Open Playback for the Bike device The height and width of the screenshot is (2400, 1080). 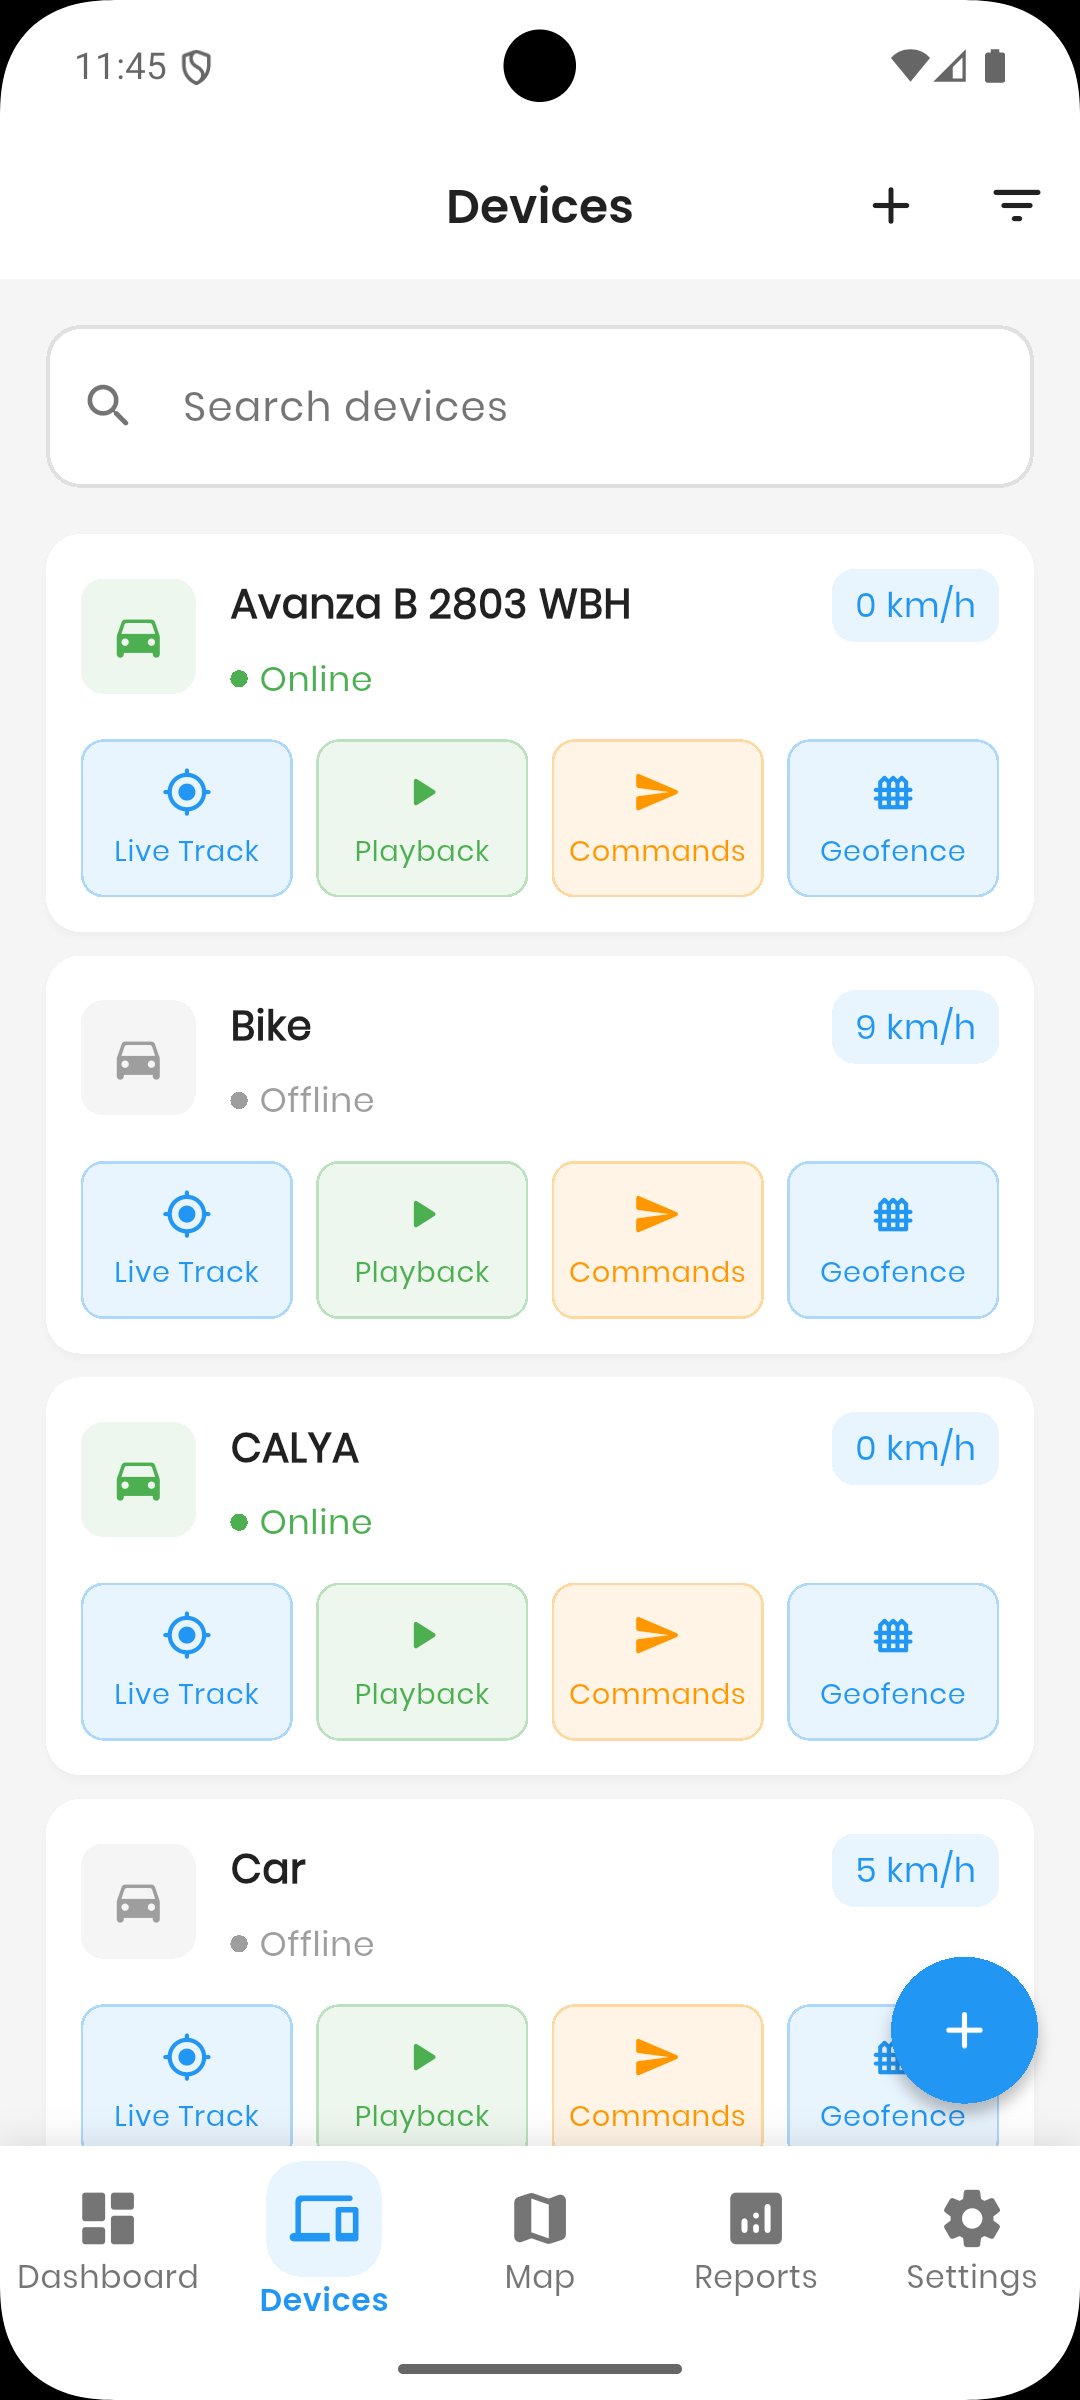click(x=422, y=1240)
